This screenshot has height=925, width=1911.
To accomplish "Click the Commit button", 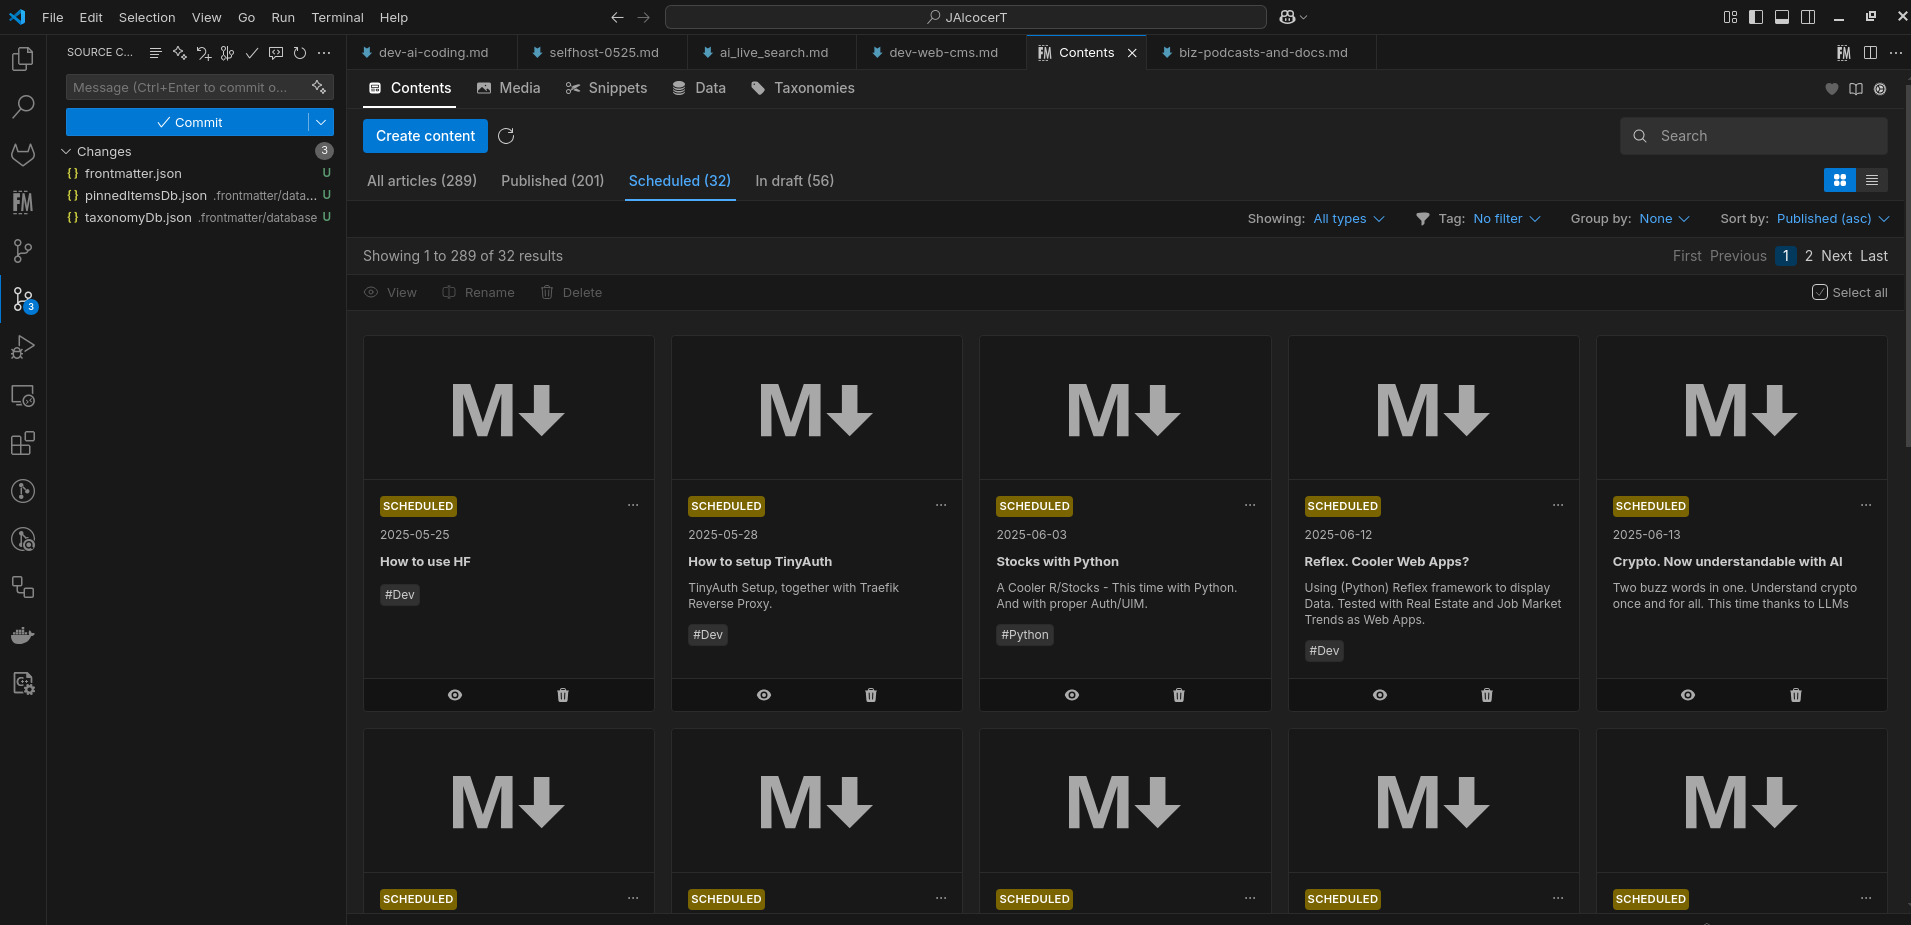I will [188, 122].
